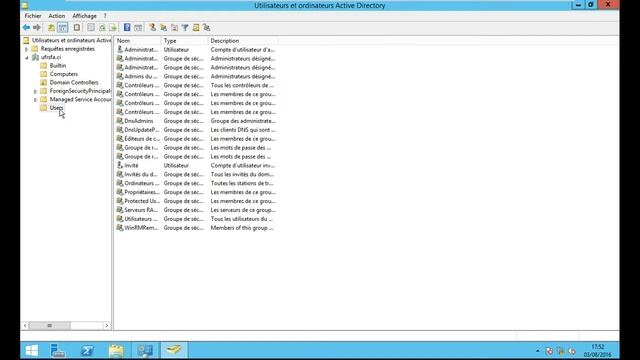Select the 'WinRMRem...' group row
The width and height of the screenshot is (640, 360).
(x=196, y=228)
